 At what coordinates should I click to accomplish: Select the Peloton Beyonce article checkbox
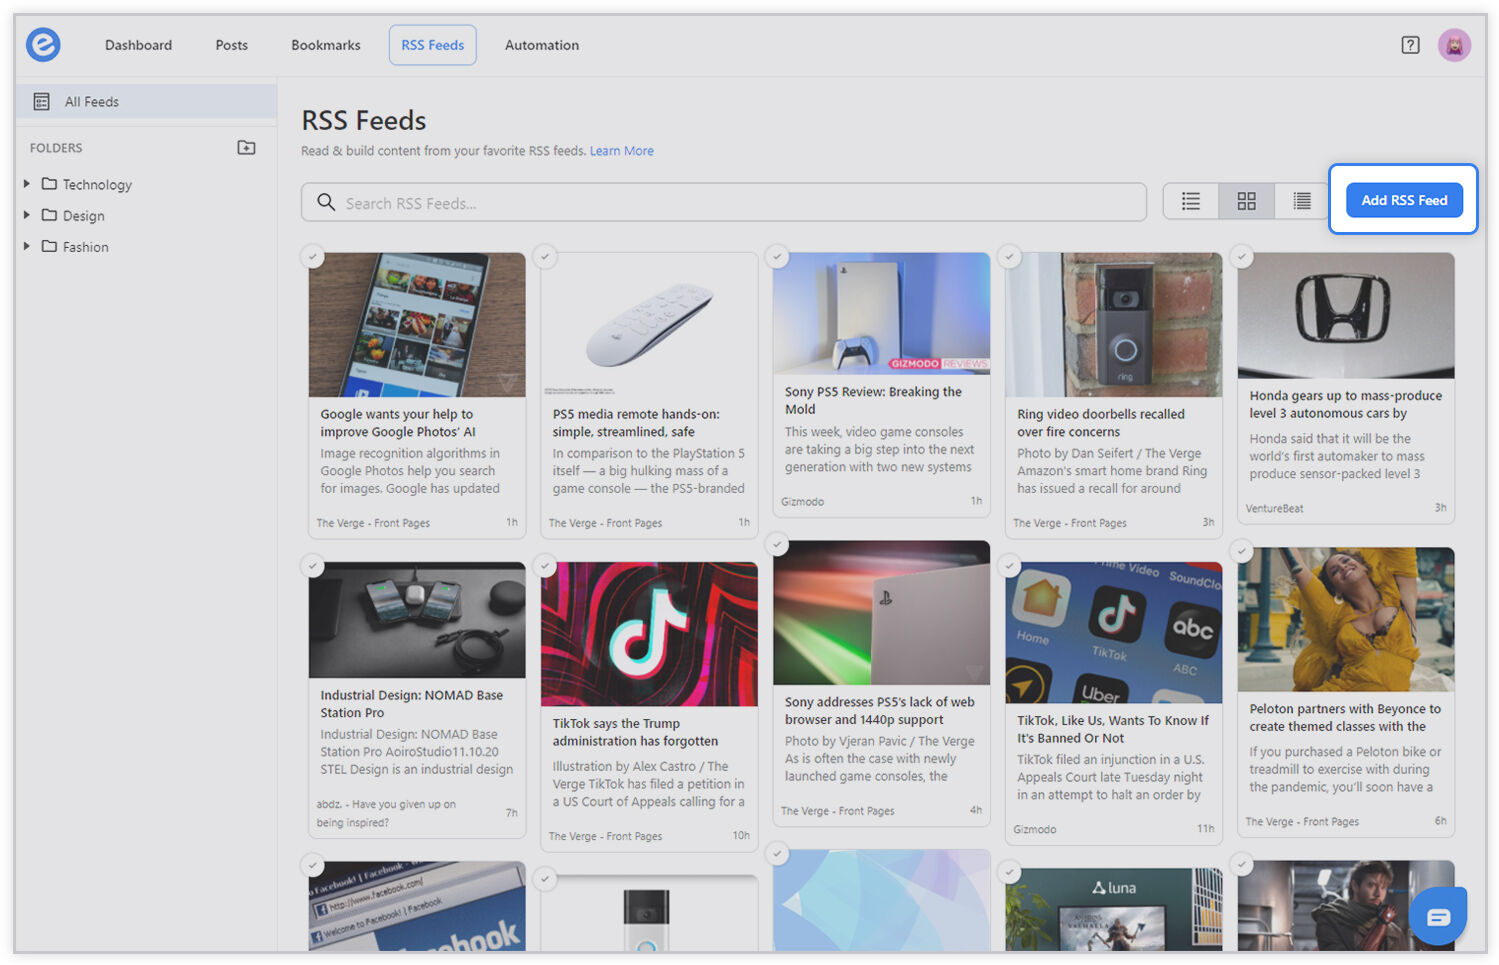tap(1242, 551)
